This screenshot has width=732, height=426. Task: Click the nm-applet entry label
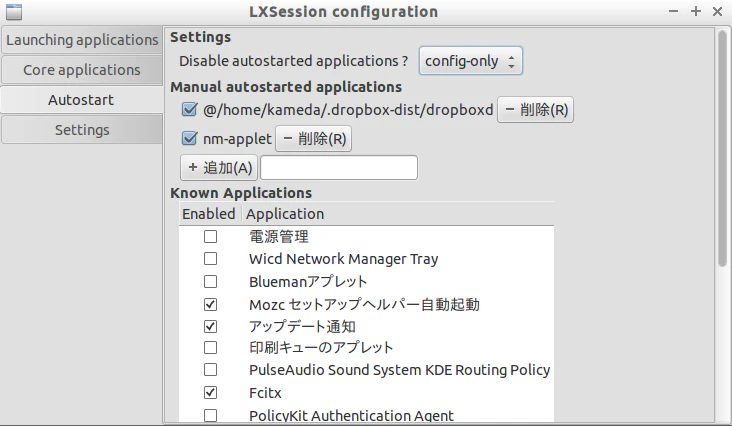click(x=237, y=139)
